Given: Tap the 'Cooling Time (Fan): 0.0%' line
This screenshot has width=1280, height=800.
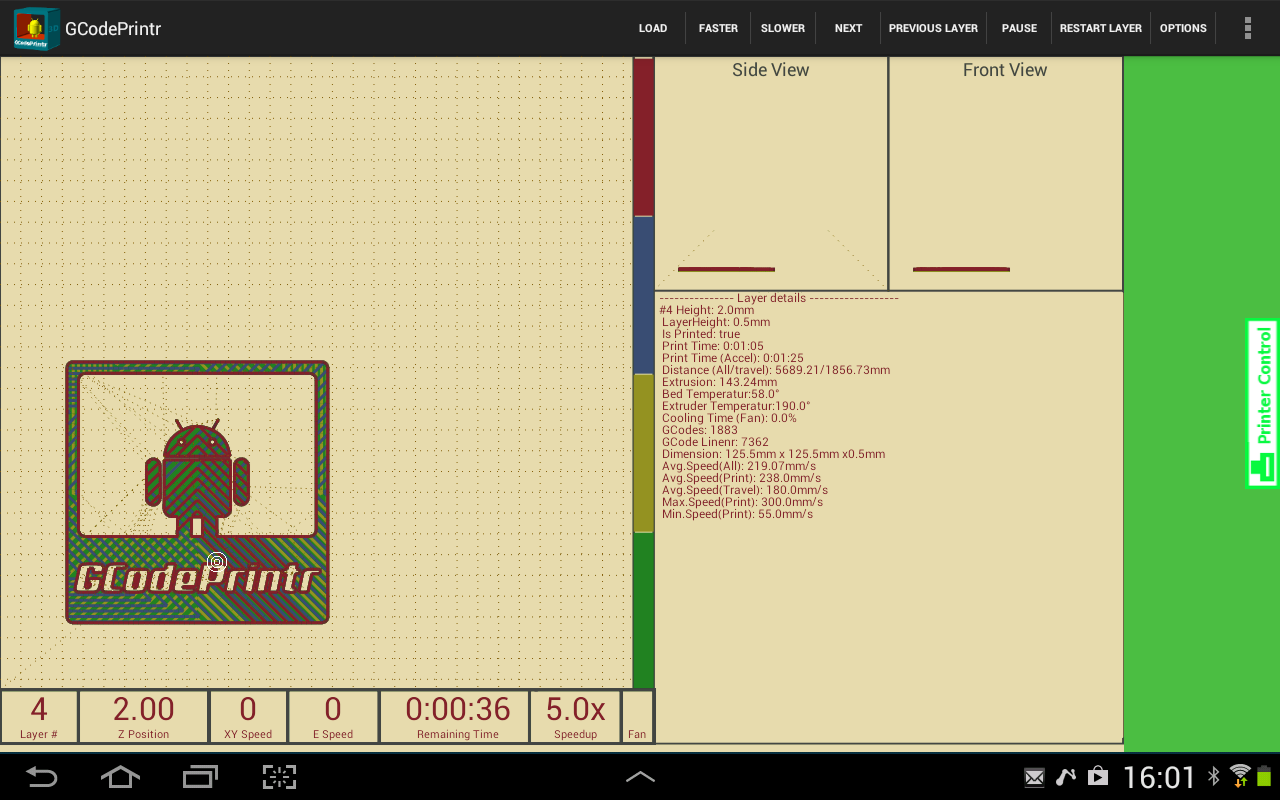Looking at the screenshot, I should coord(729,418).
